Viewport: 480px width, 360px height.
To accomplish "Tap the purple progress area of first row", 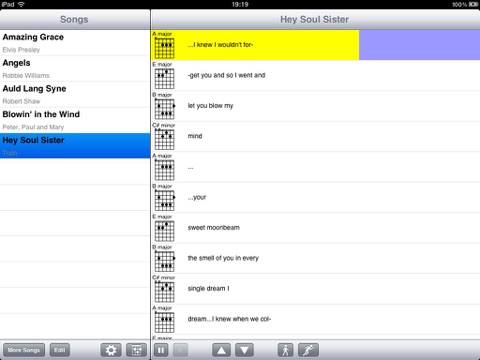I will coord(419,45).
